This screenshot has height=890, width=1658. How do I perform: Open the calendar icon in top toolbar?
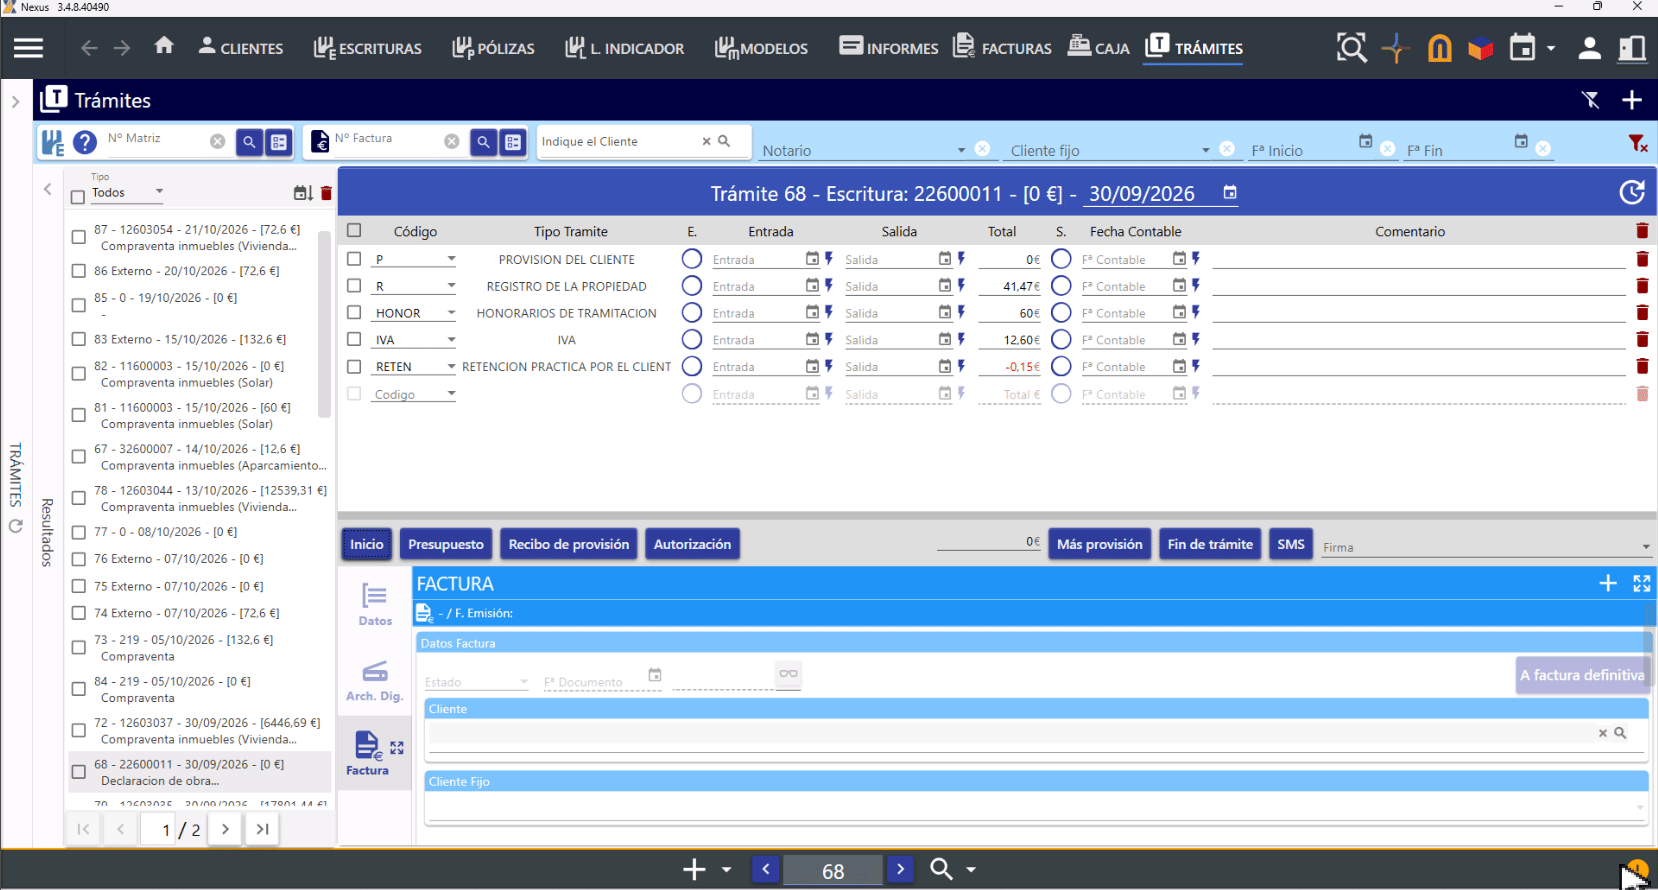click(1522, 47)
